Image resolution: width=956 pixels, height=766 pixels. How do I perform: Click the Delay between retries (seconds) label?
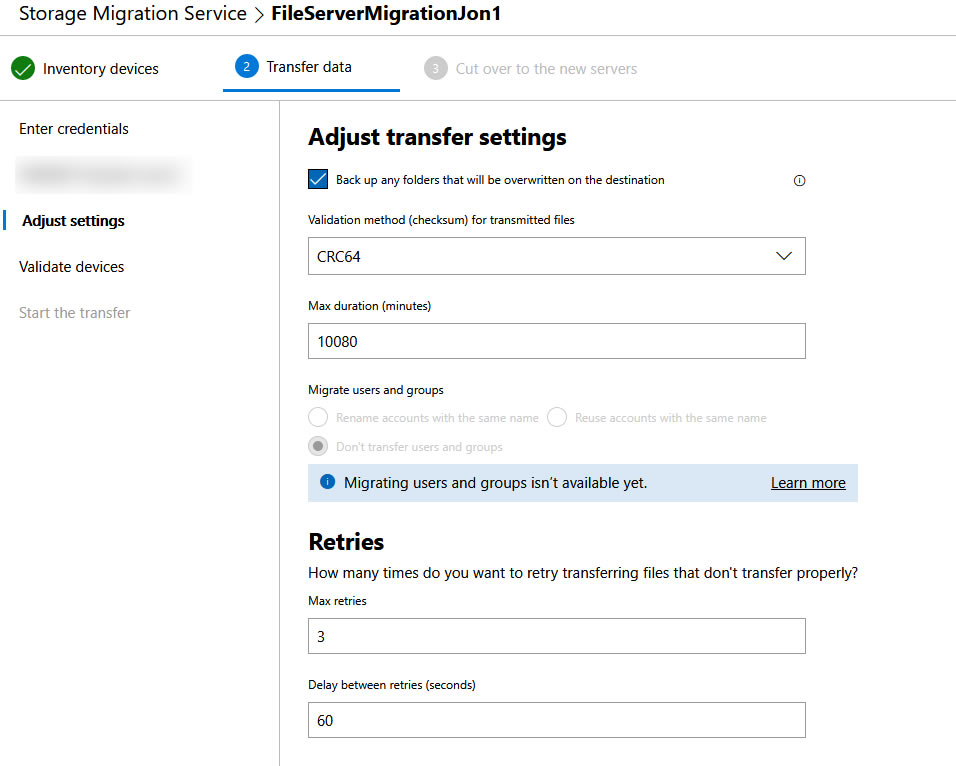click(391, 685)
